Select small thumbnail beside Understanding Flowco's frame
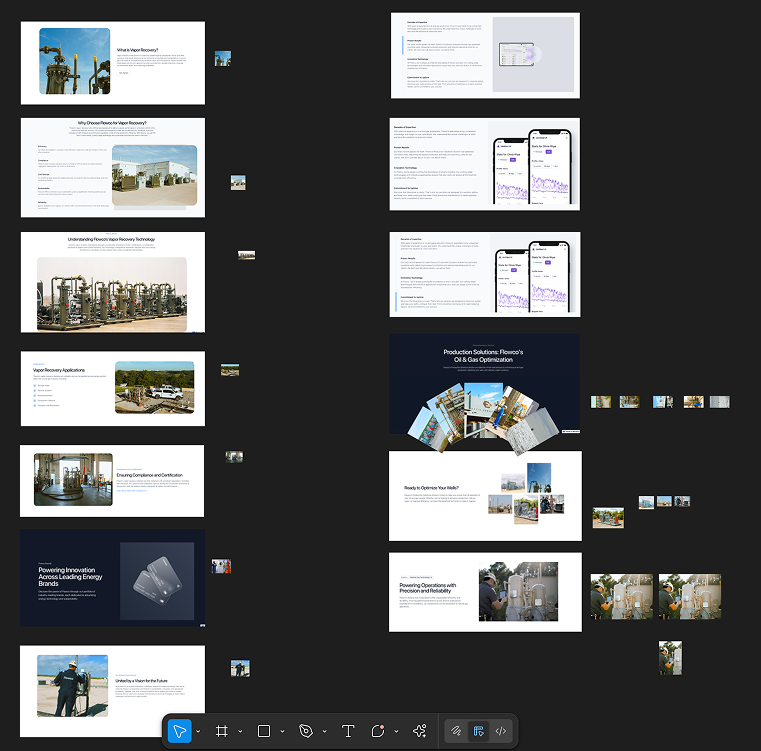 (247, 255)
